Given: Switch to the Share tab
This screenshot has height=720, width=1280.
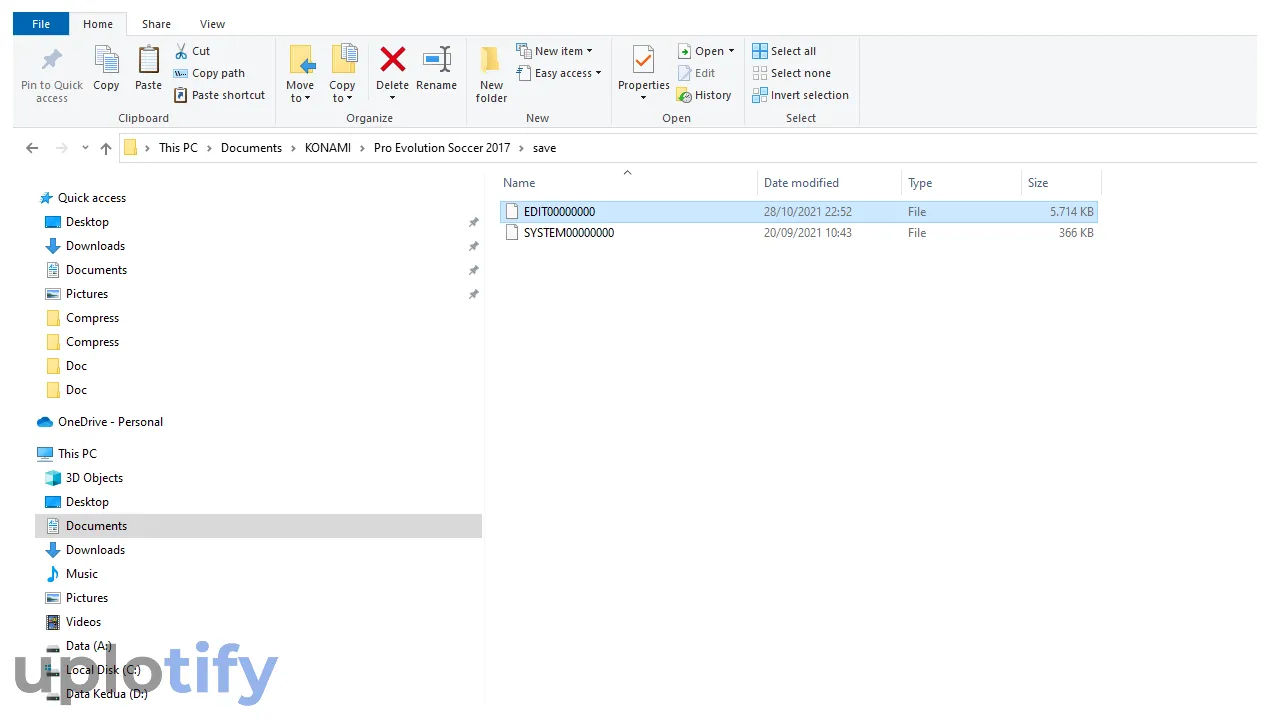Looking at the screenshot, I should [x=156, y=24].
